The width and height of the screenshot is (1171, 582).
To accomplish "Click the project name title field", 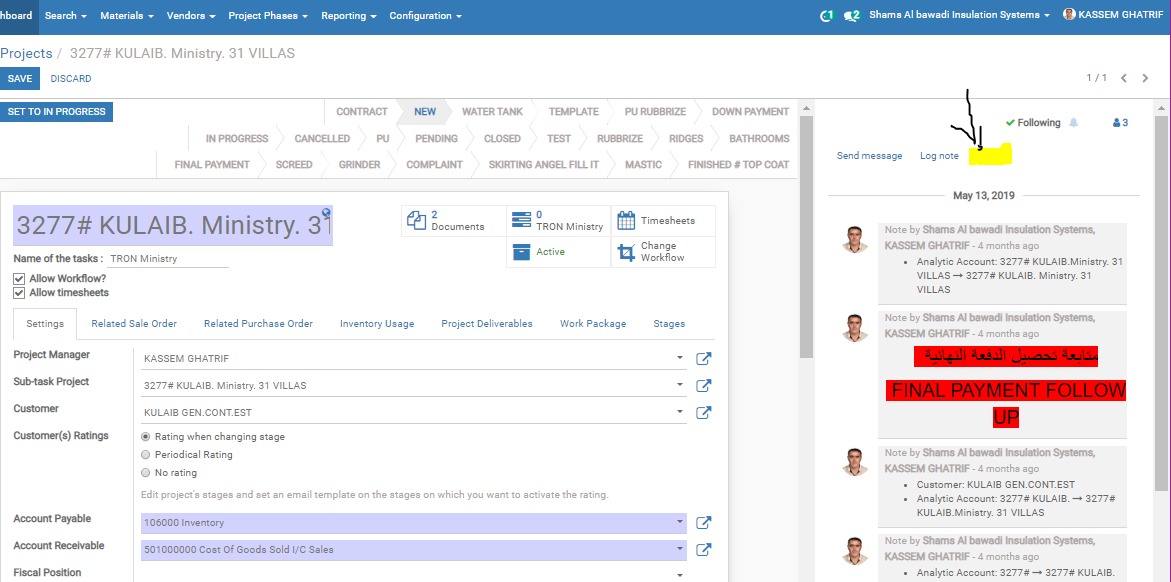I will pos(172,226).
